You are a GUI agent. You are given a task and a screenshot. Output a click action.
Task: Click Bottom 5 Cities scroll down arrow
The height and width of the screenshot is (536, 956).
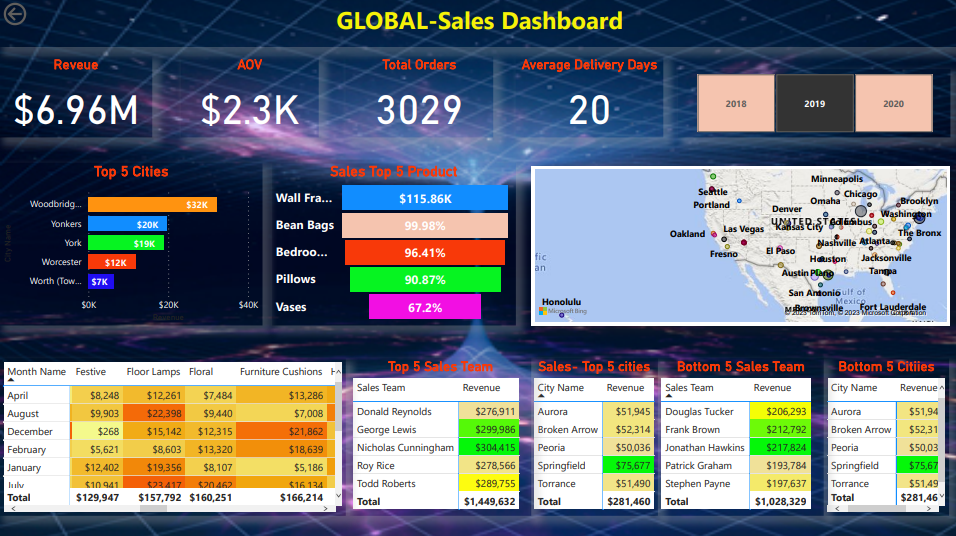941,496
